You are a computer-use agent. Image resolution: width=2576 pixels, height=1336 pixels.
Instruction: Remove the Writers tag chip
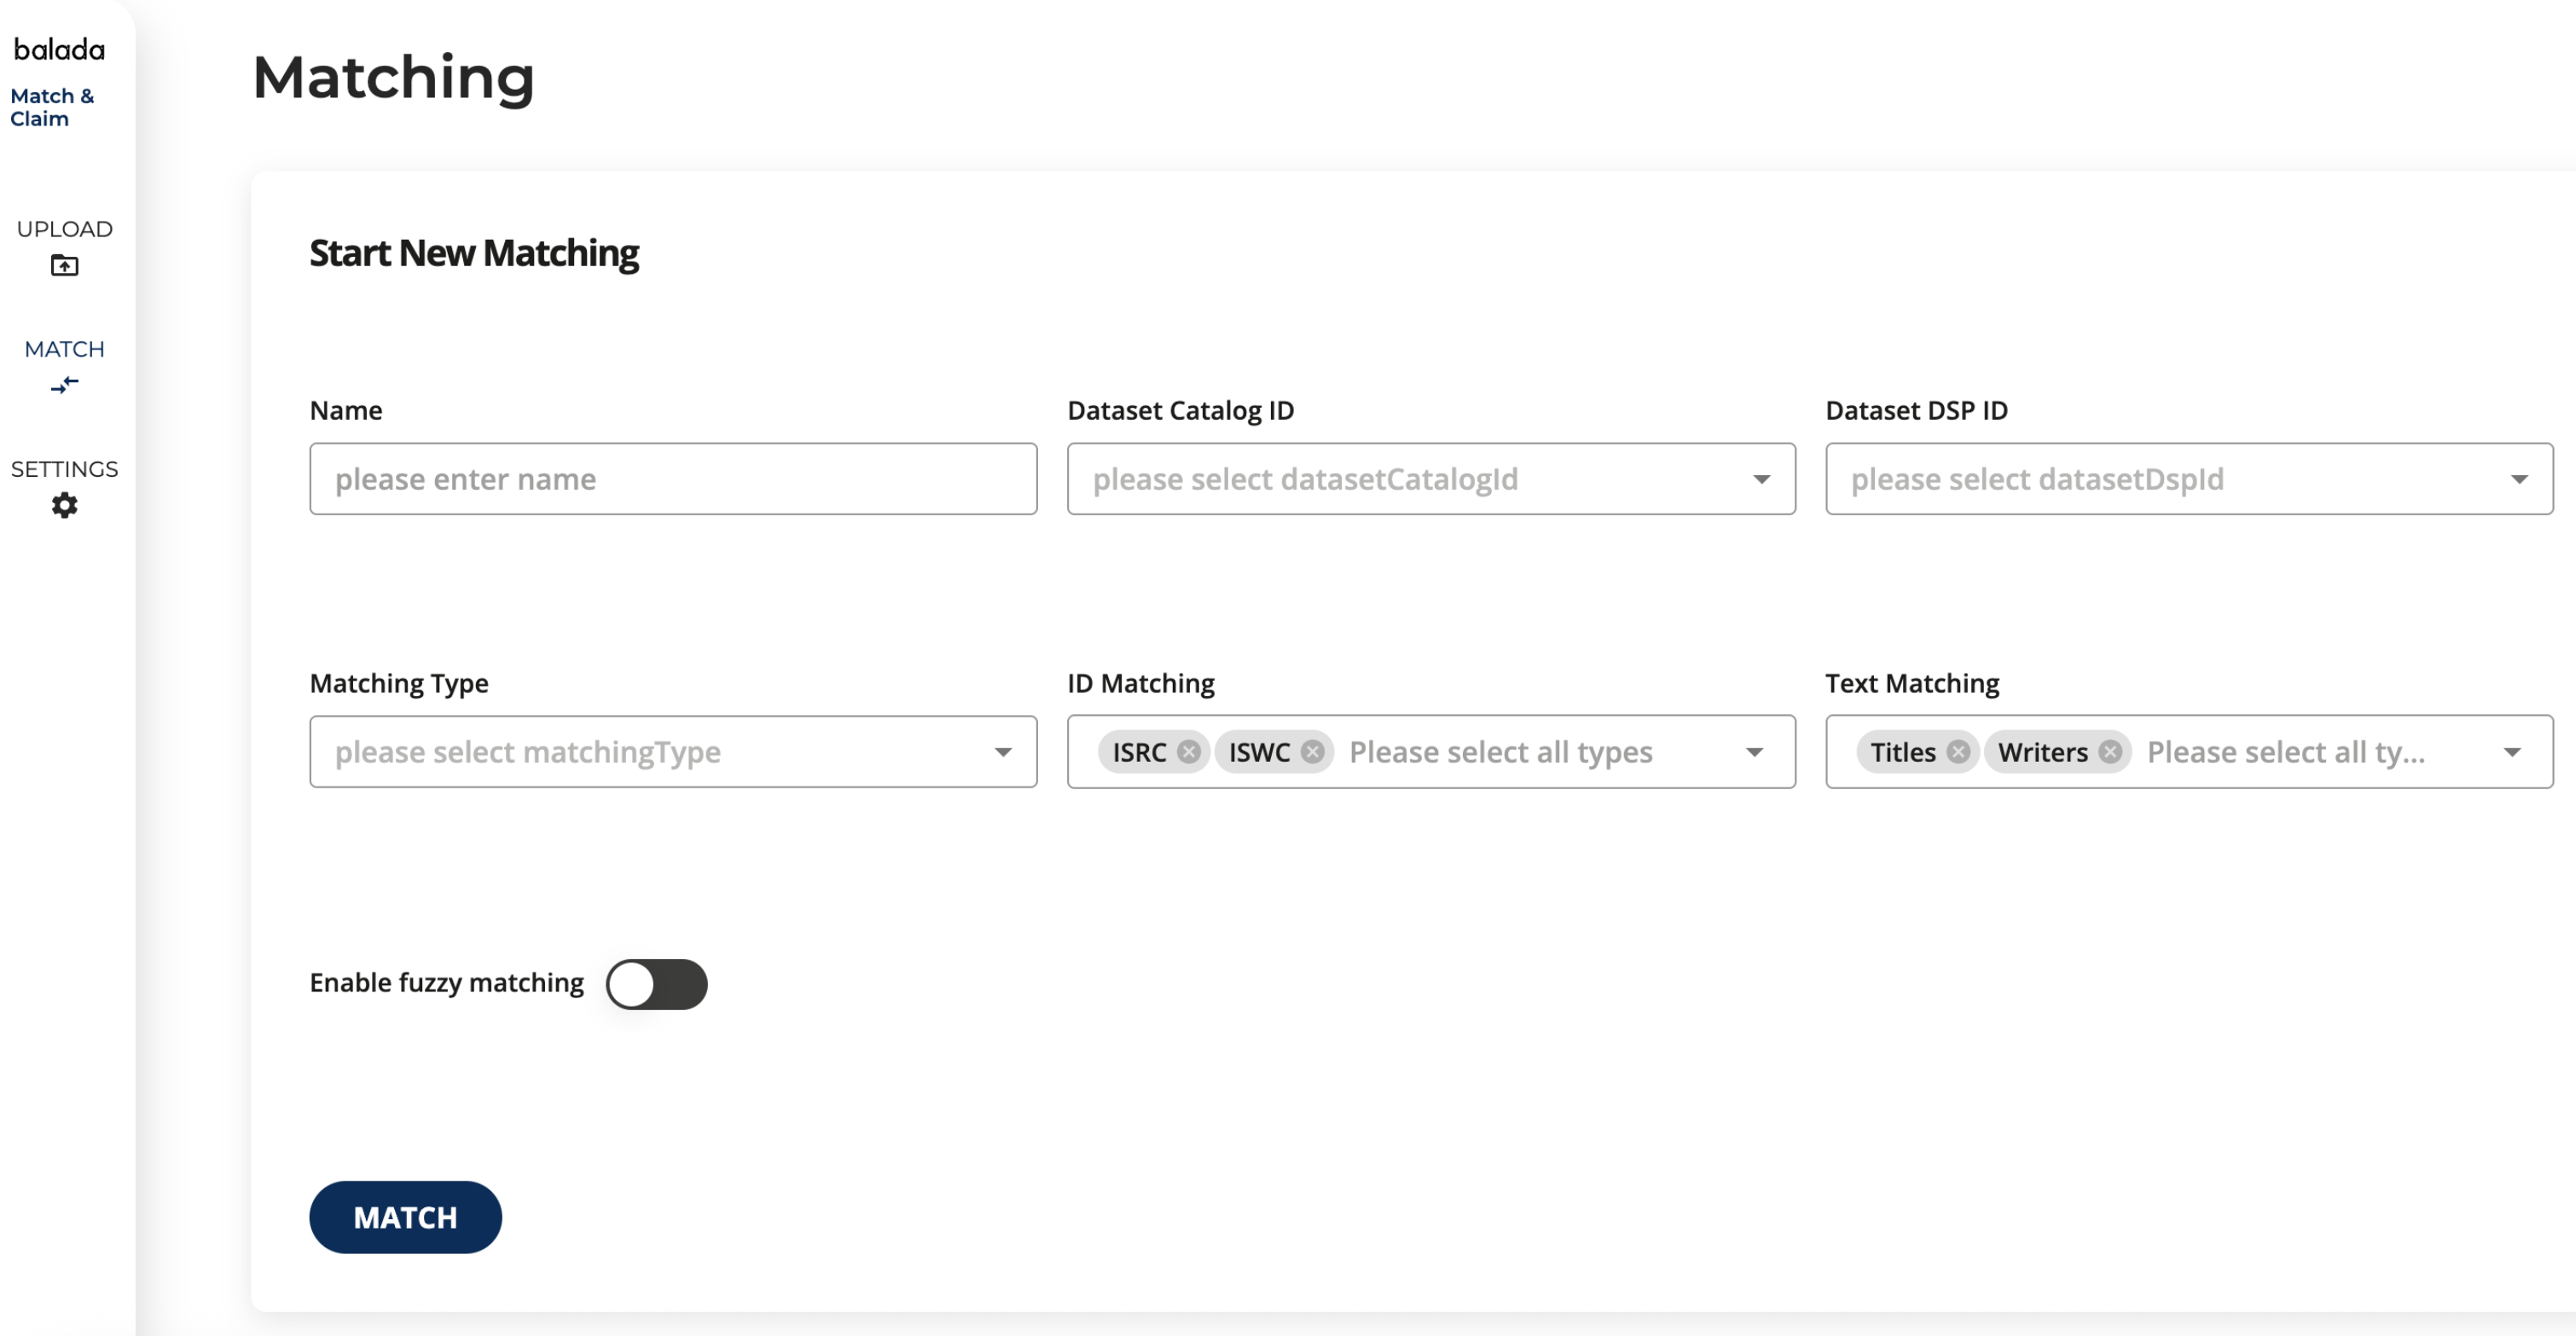pos(2110,752)
